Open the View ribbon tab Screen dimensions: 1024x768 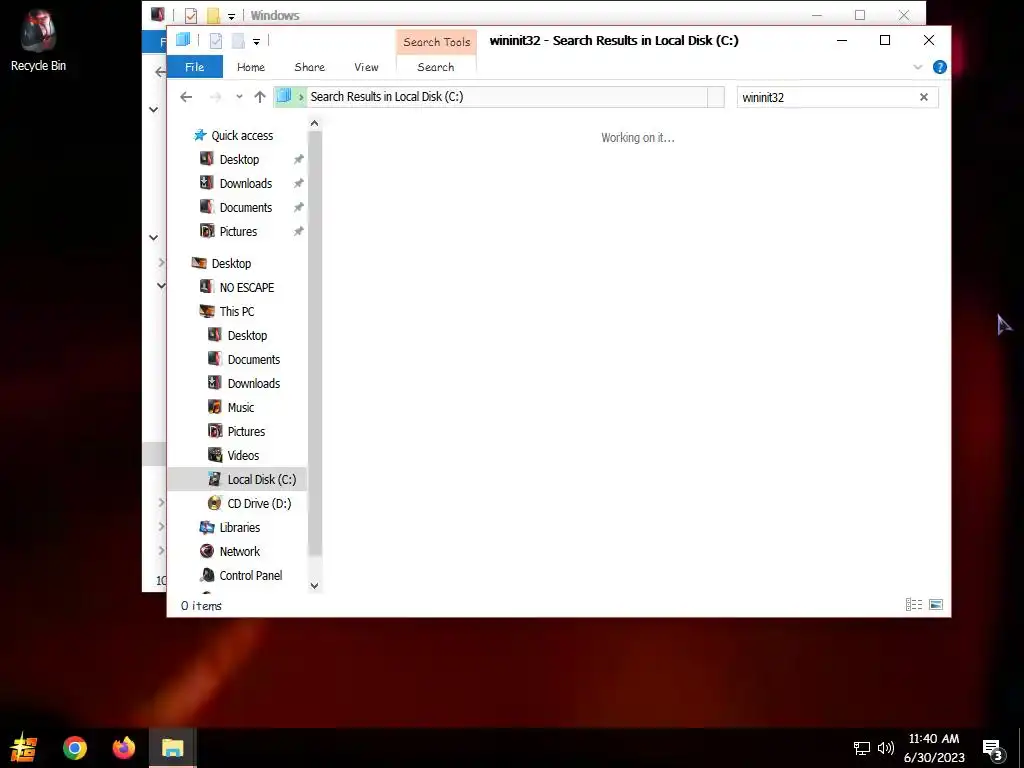366,67
